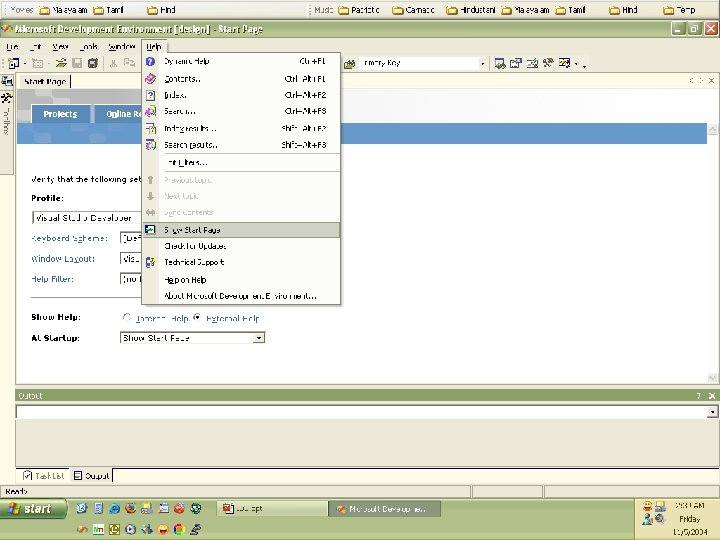Open the Tools menu
The height and width of the screenshot is (540, 720).
point(89,47)
